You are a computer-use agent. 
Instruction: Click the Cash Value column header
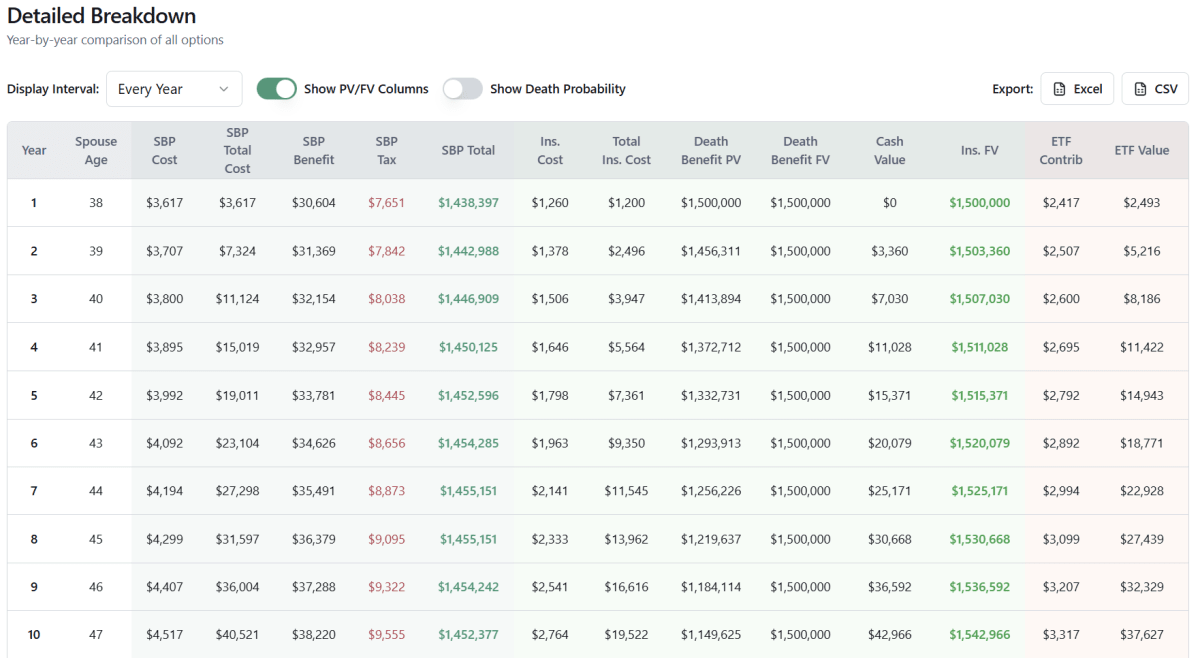click(x=889, y=150)
